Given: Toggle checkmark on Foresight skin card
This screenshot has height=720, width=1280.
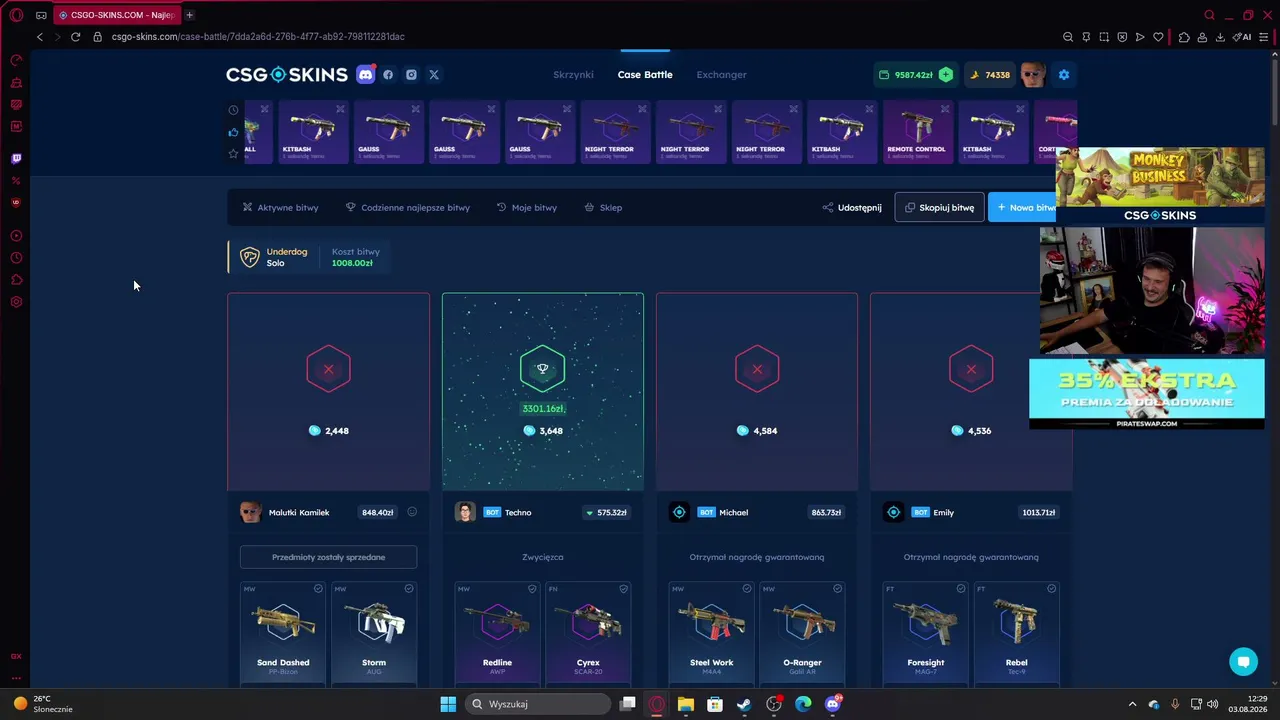Looking at the screenshot, I should pos(961,589).
